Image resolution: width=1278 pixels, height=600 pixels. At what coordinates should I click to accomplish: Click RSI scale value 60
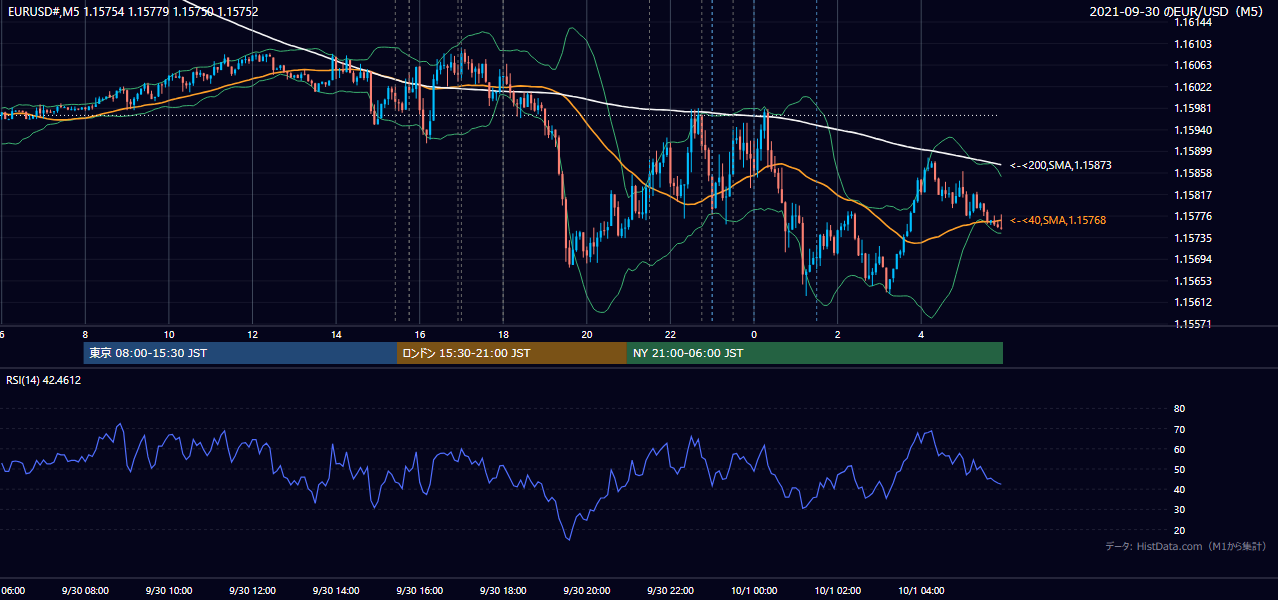(1180, 449)
